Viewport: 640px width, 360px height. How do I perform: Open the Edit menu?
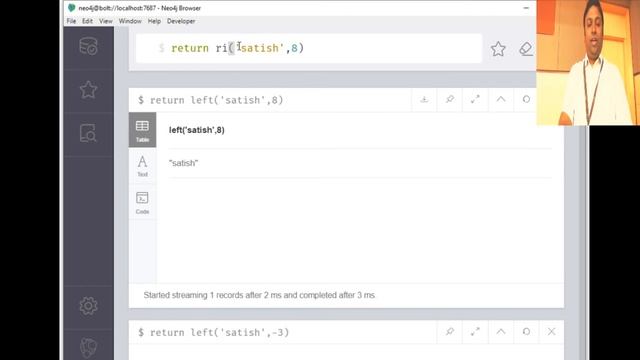click(x=87, y=21)
